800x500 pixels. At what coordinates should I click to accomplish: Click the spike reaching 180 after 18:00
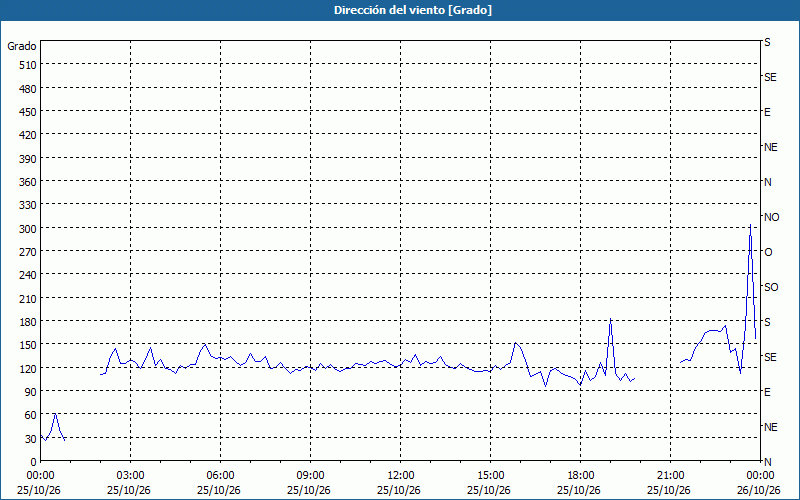610,319
